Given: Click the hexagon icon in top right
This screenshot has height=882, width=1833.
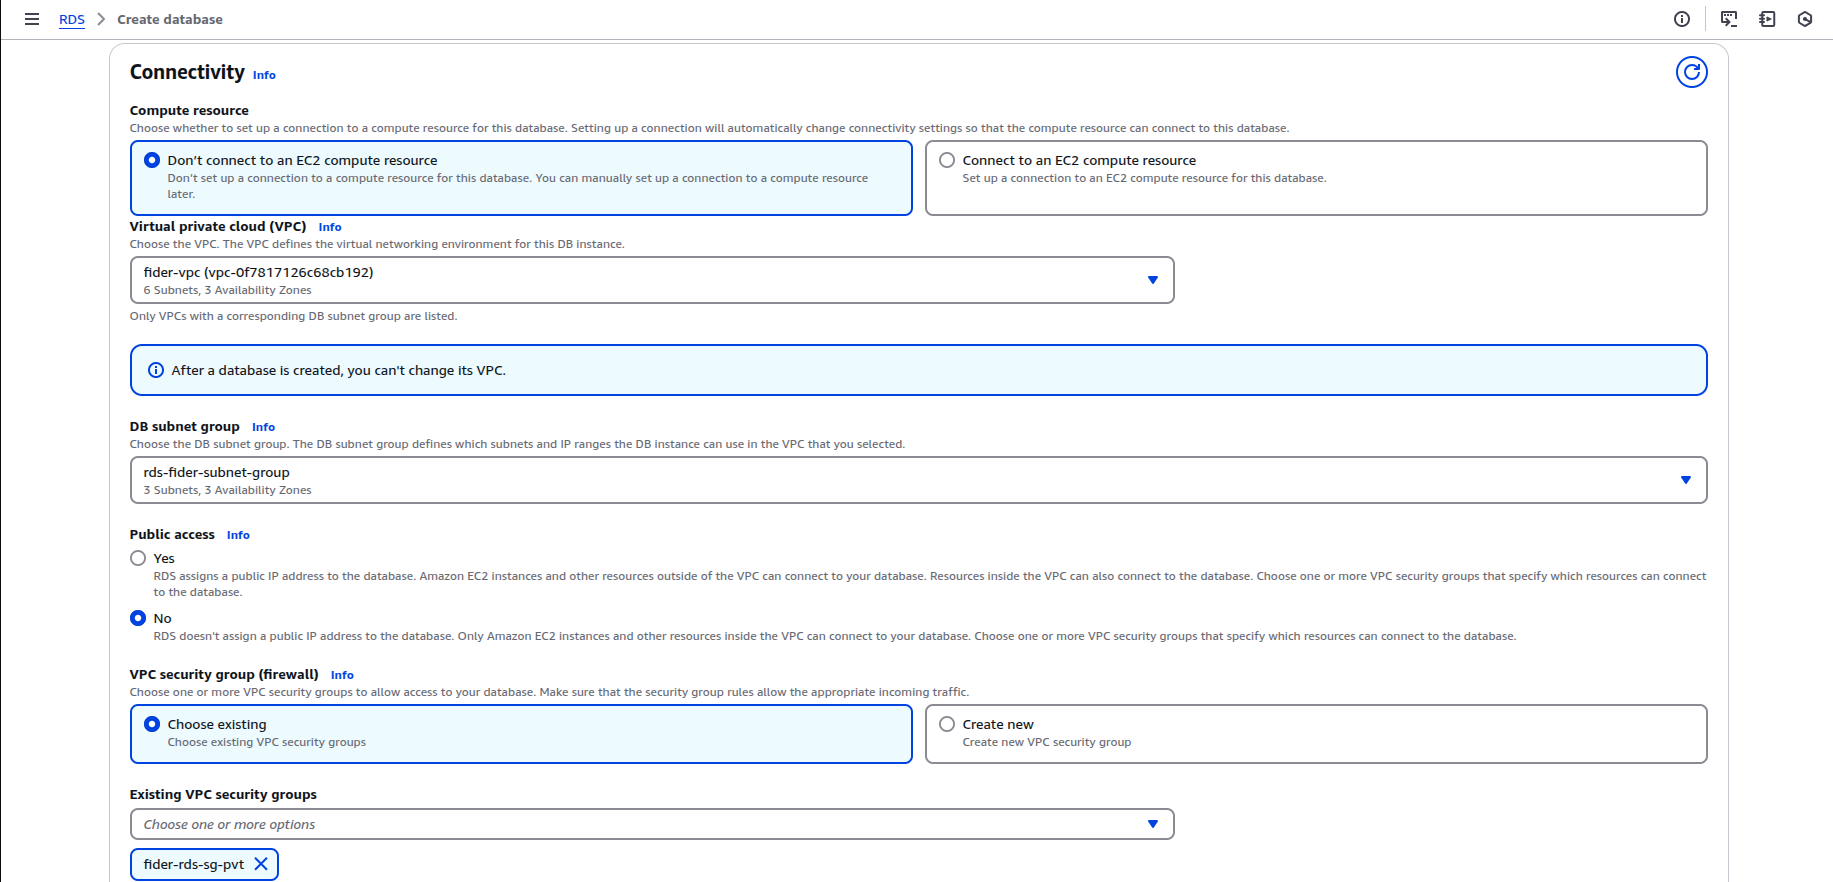Looking at the screenshot, I should point(1805,19).
